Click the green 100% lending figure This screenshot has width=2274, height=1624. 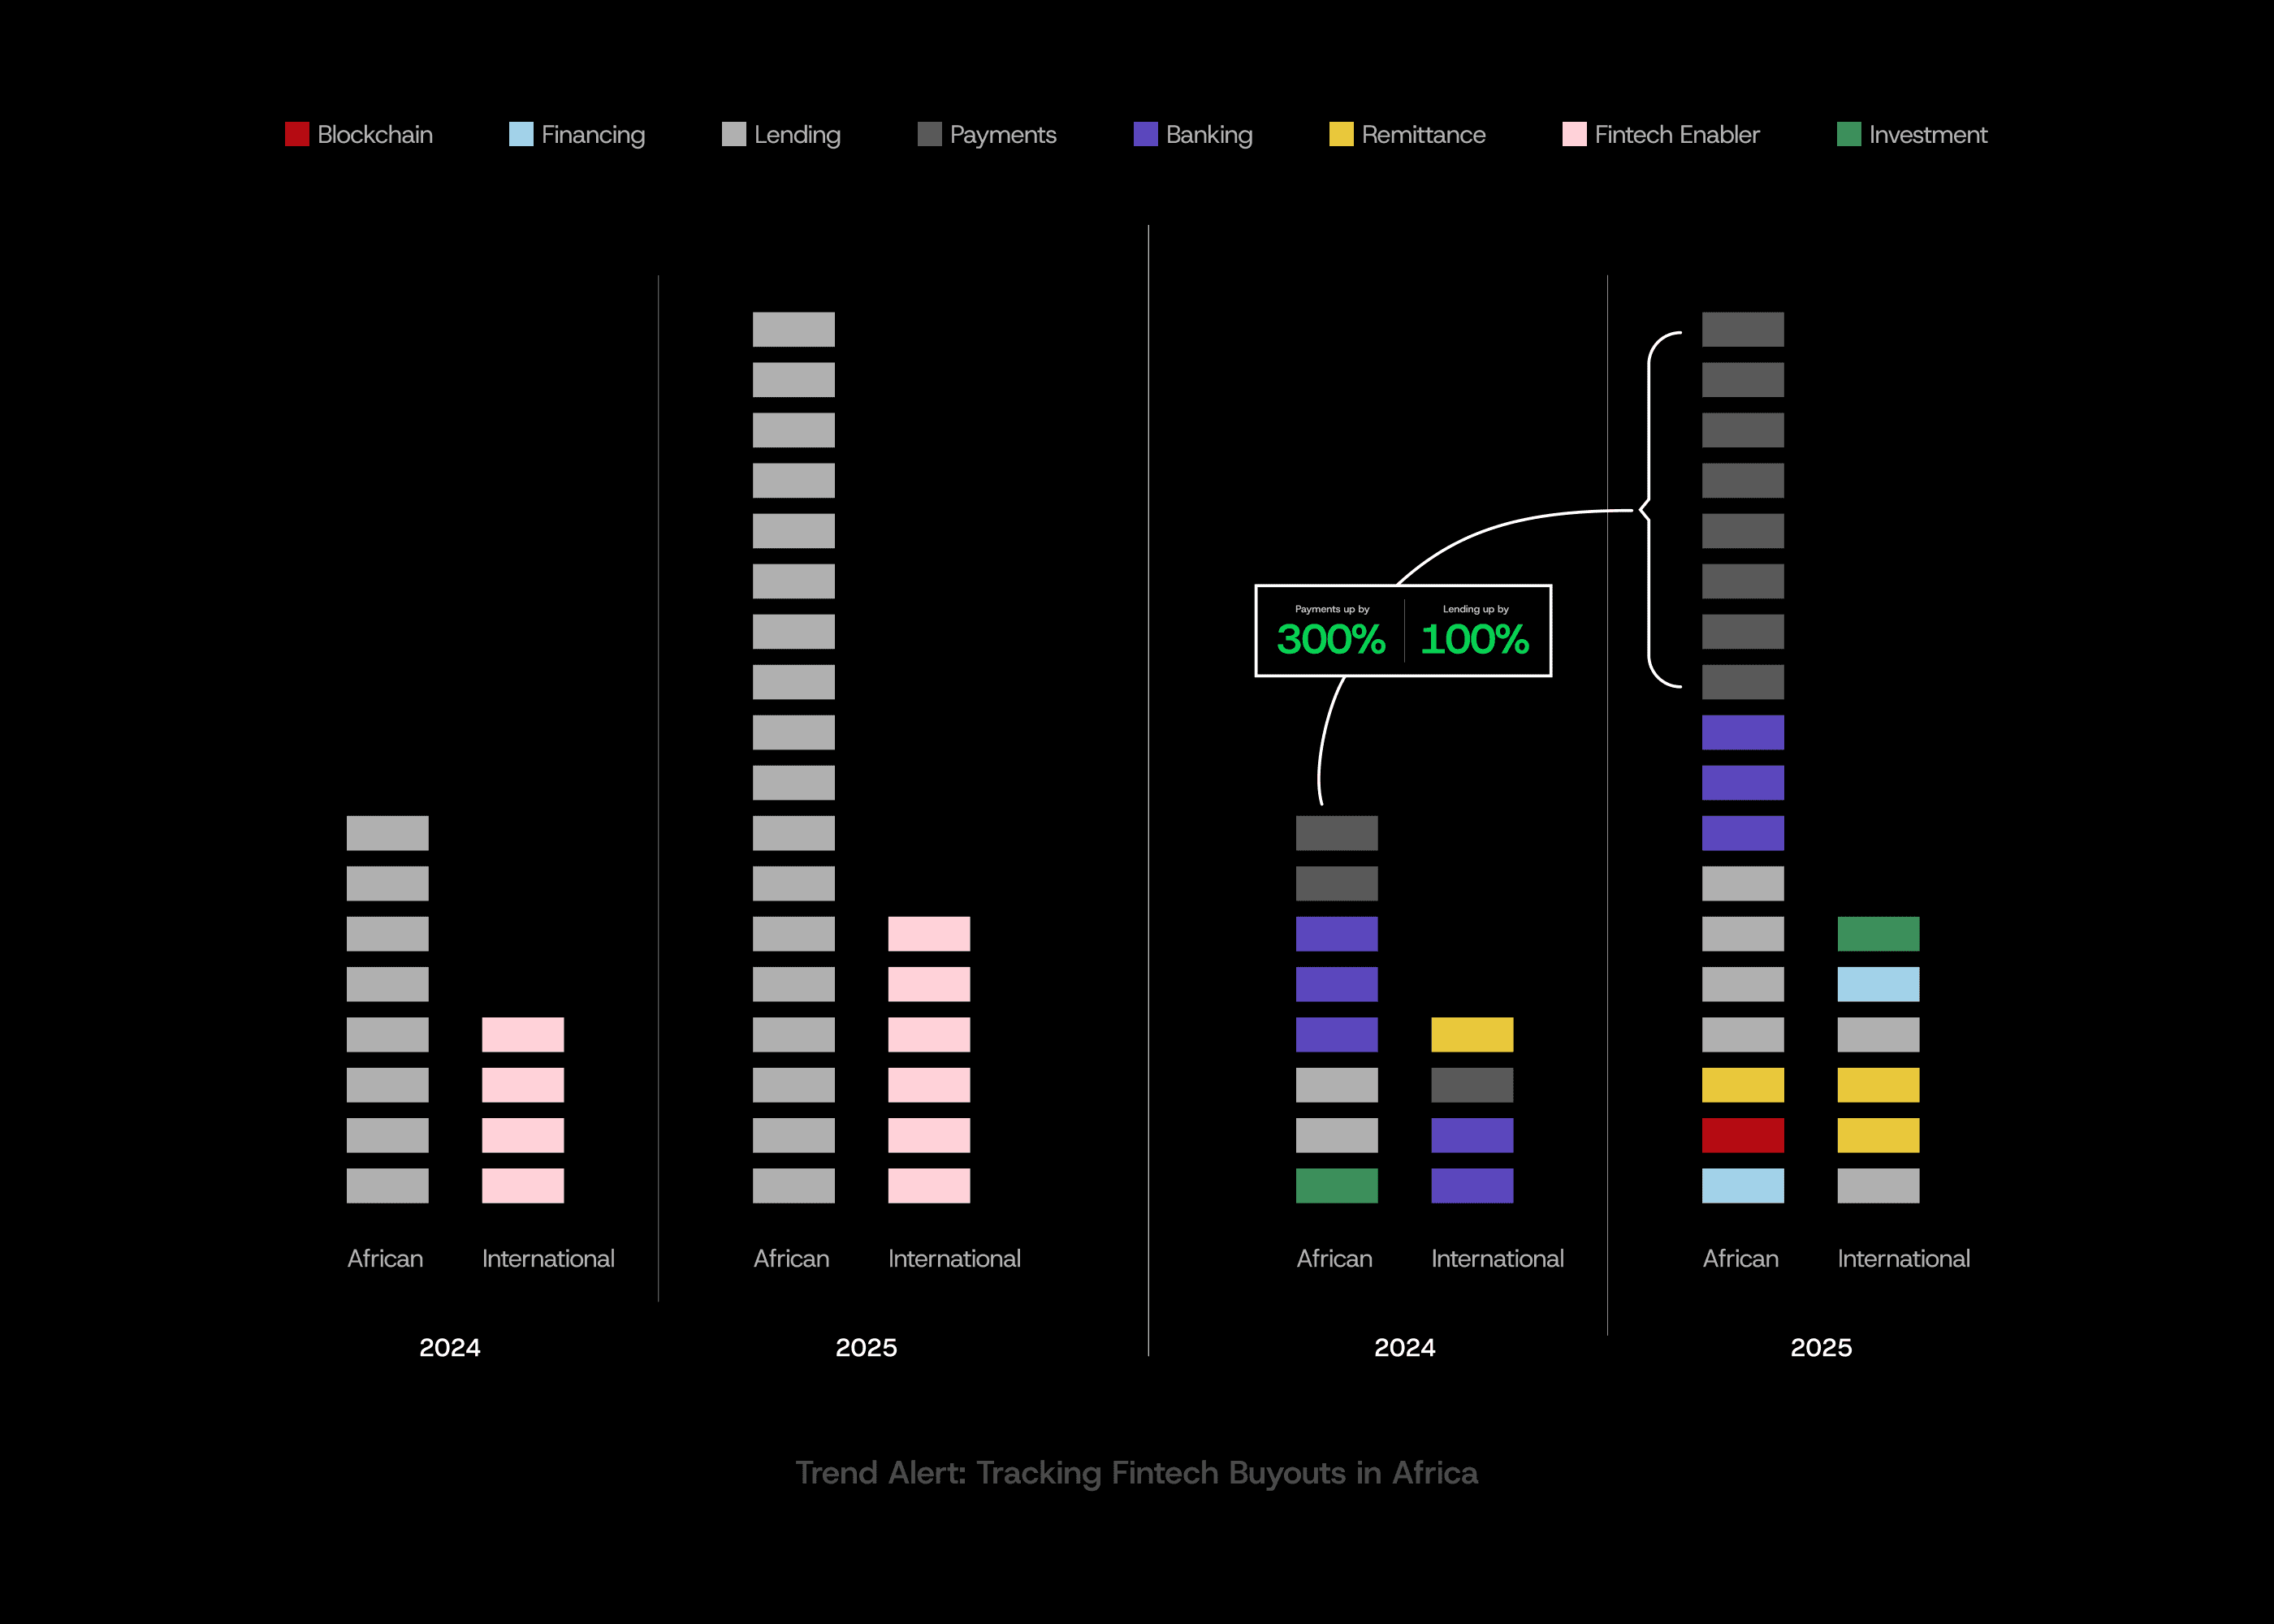[1474, 640]
